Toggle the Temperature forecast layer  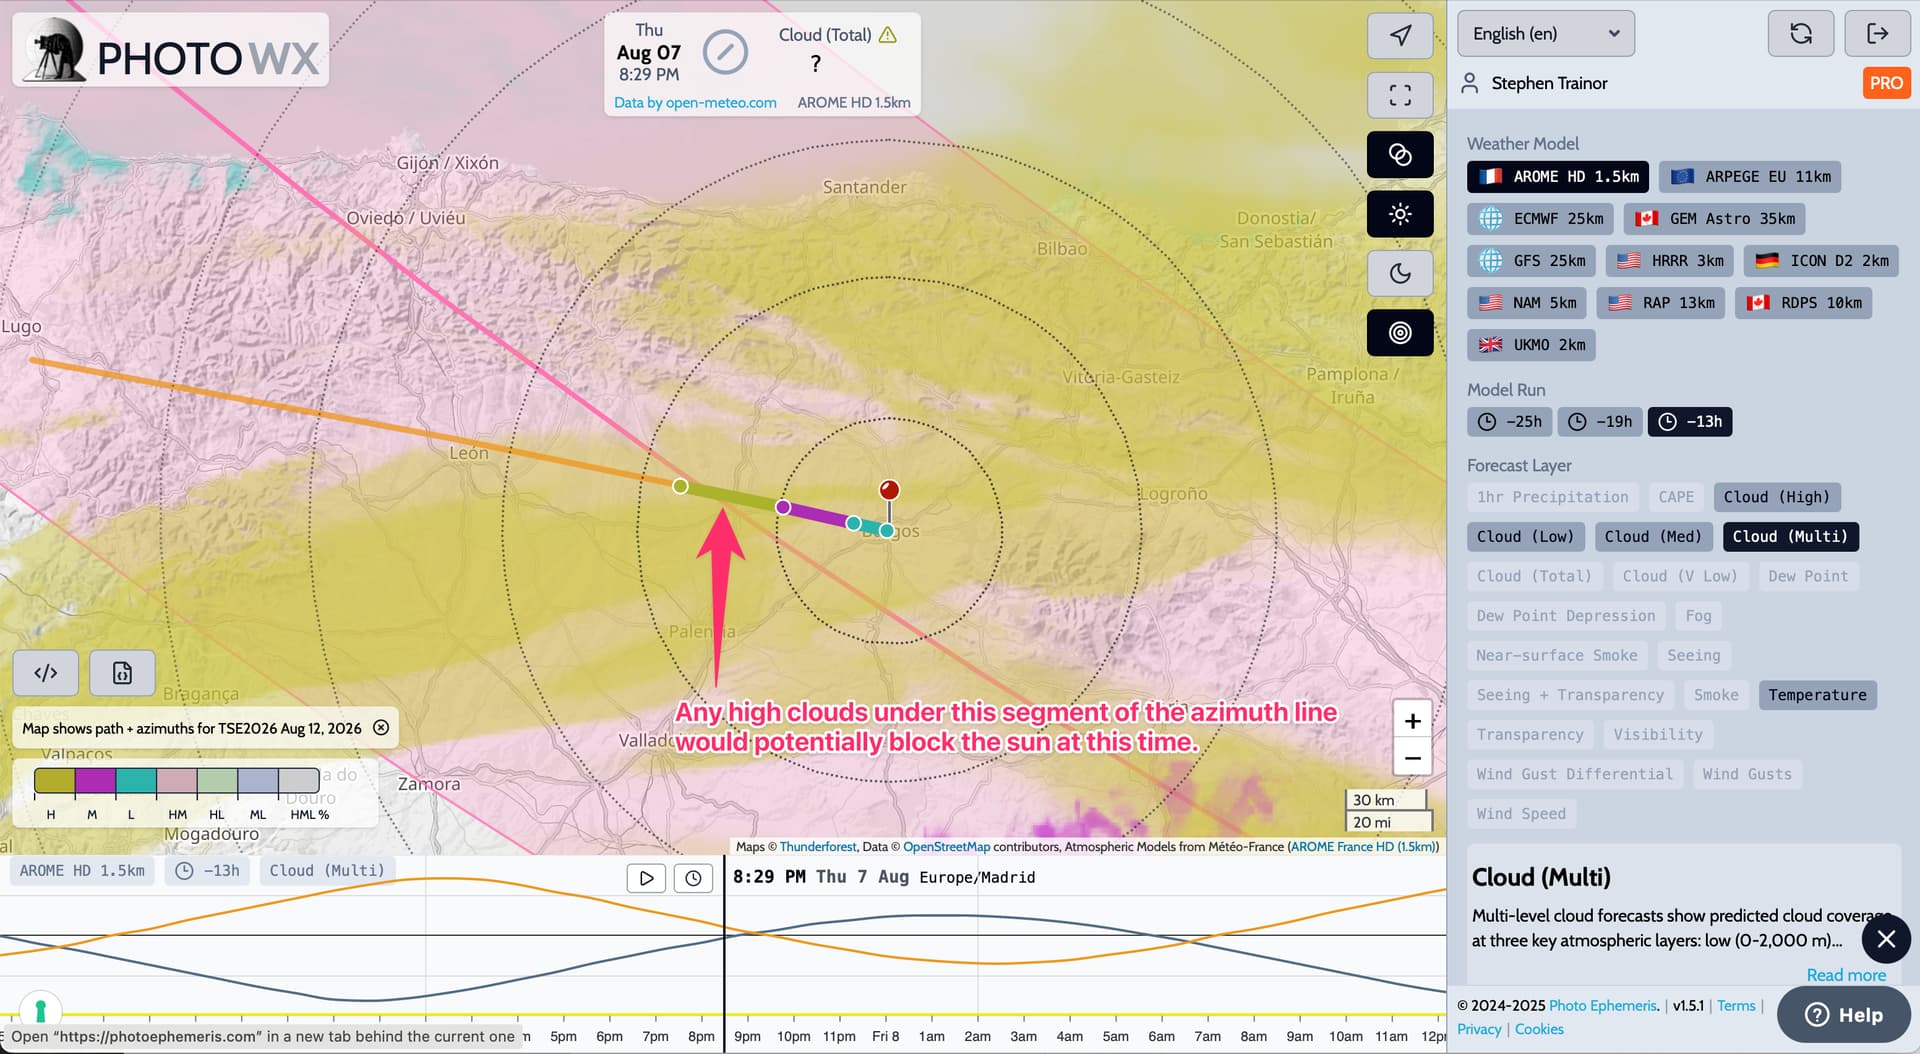1817,695
